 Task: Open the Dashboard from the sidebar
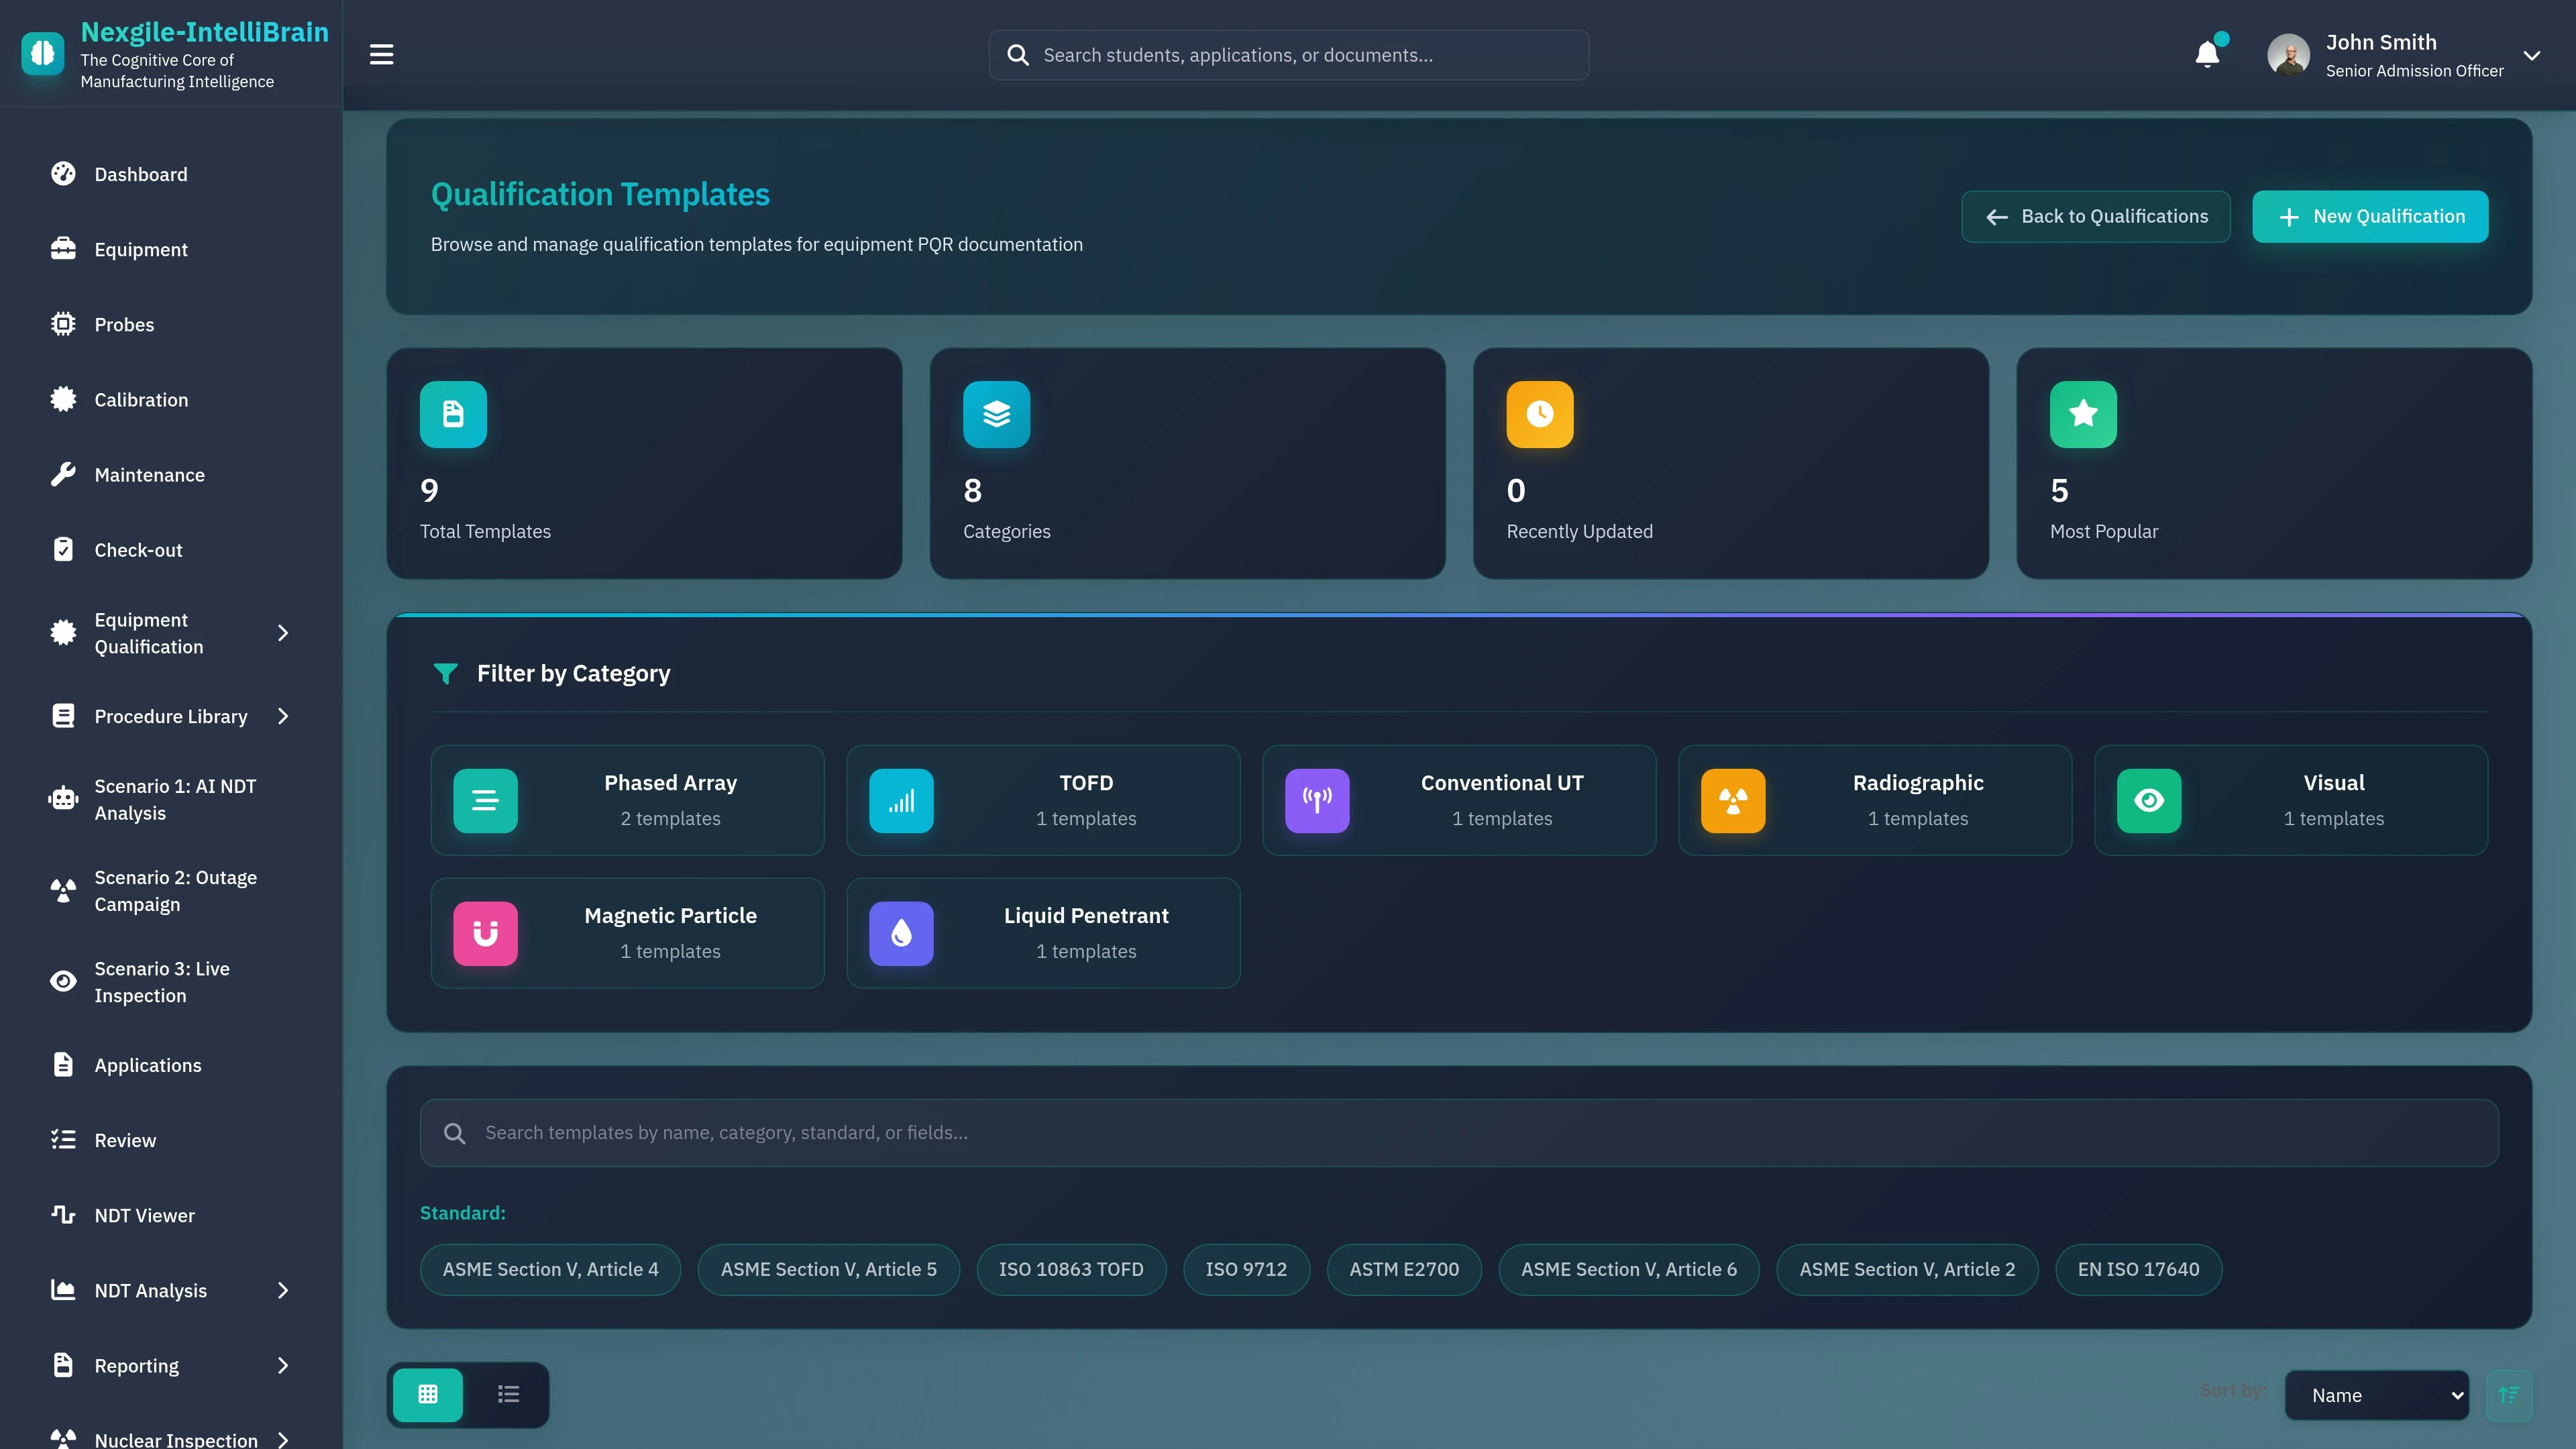pyautogui.click(x=140, y=174)
